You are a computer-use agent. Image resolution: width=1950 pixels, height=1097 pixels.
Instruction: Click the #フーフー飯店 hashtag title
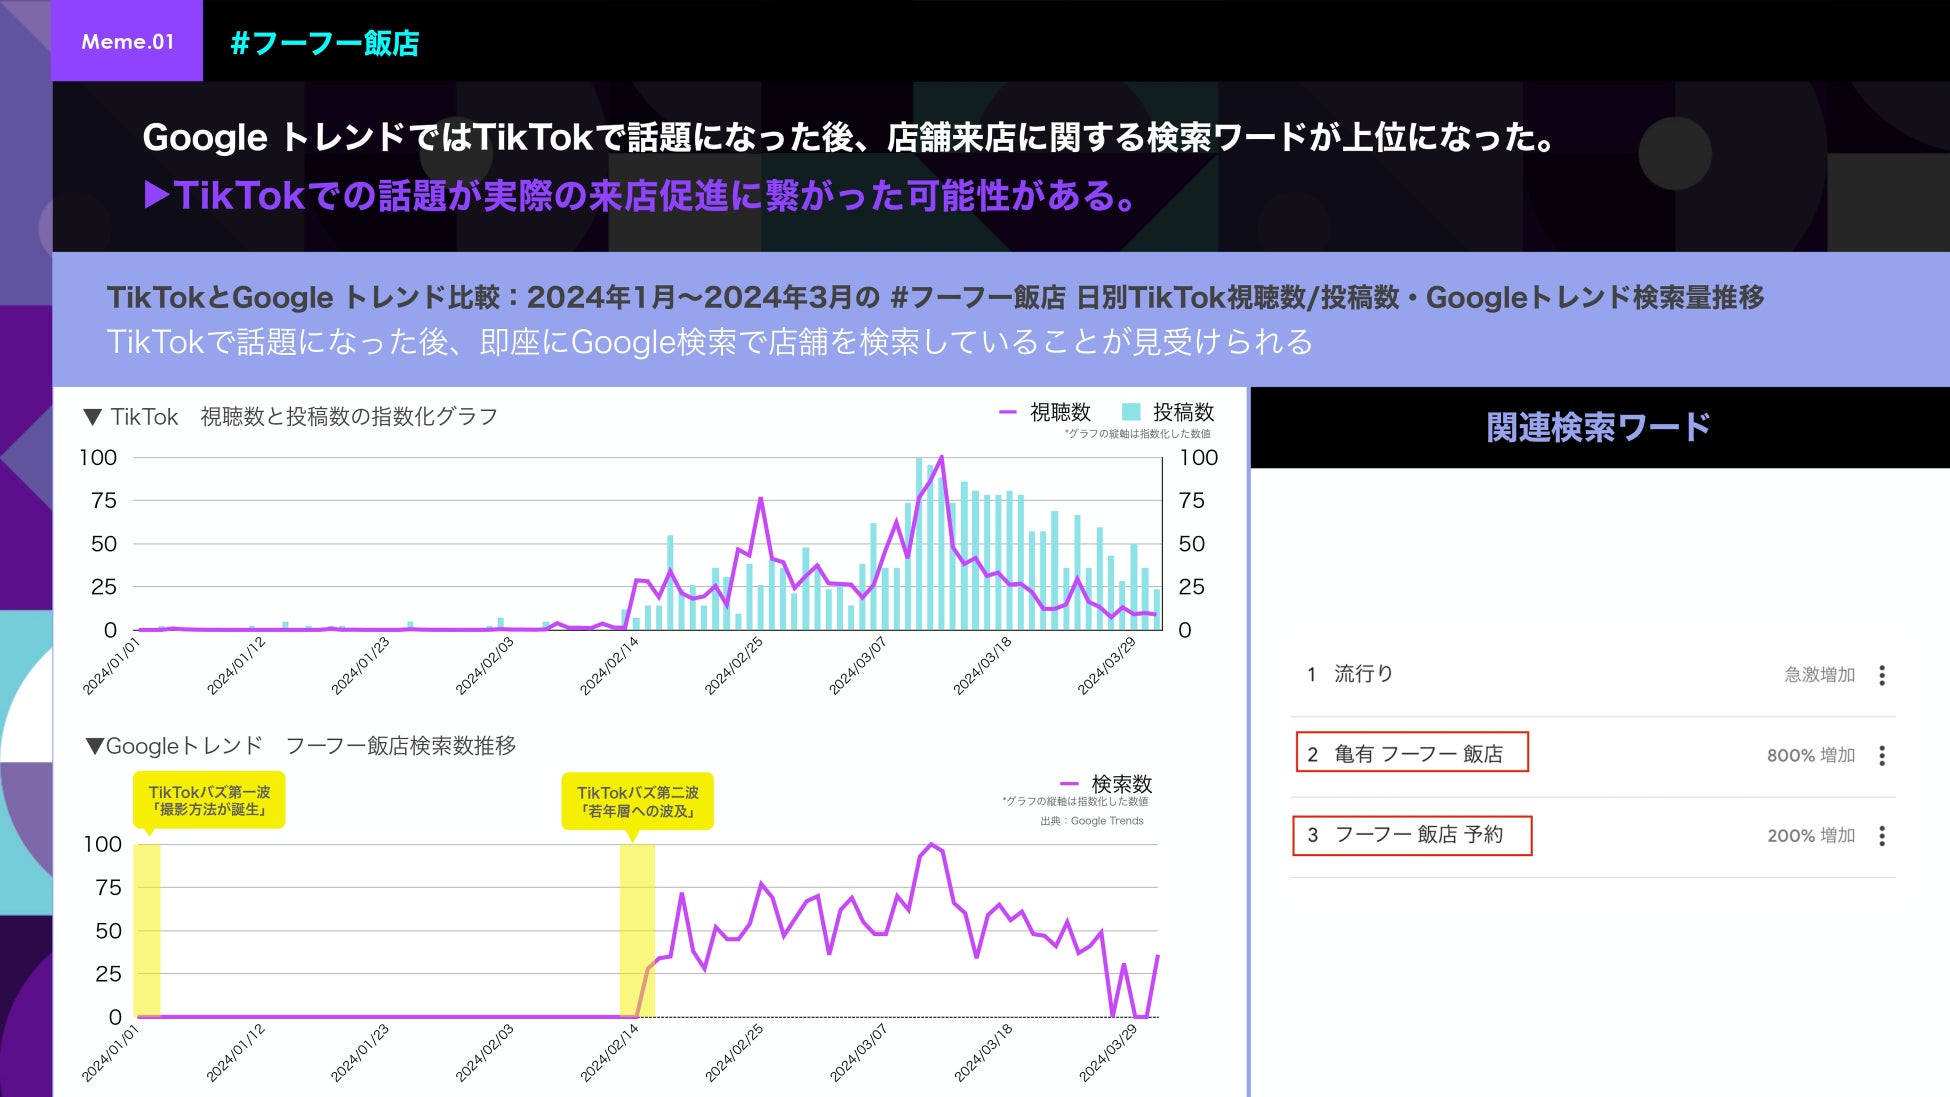(x=325, y=43)
